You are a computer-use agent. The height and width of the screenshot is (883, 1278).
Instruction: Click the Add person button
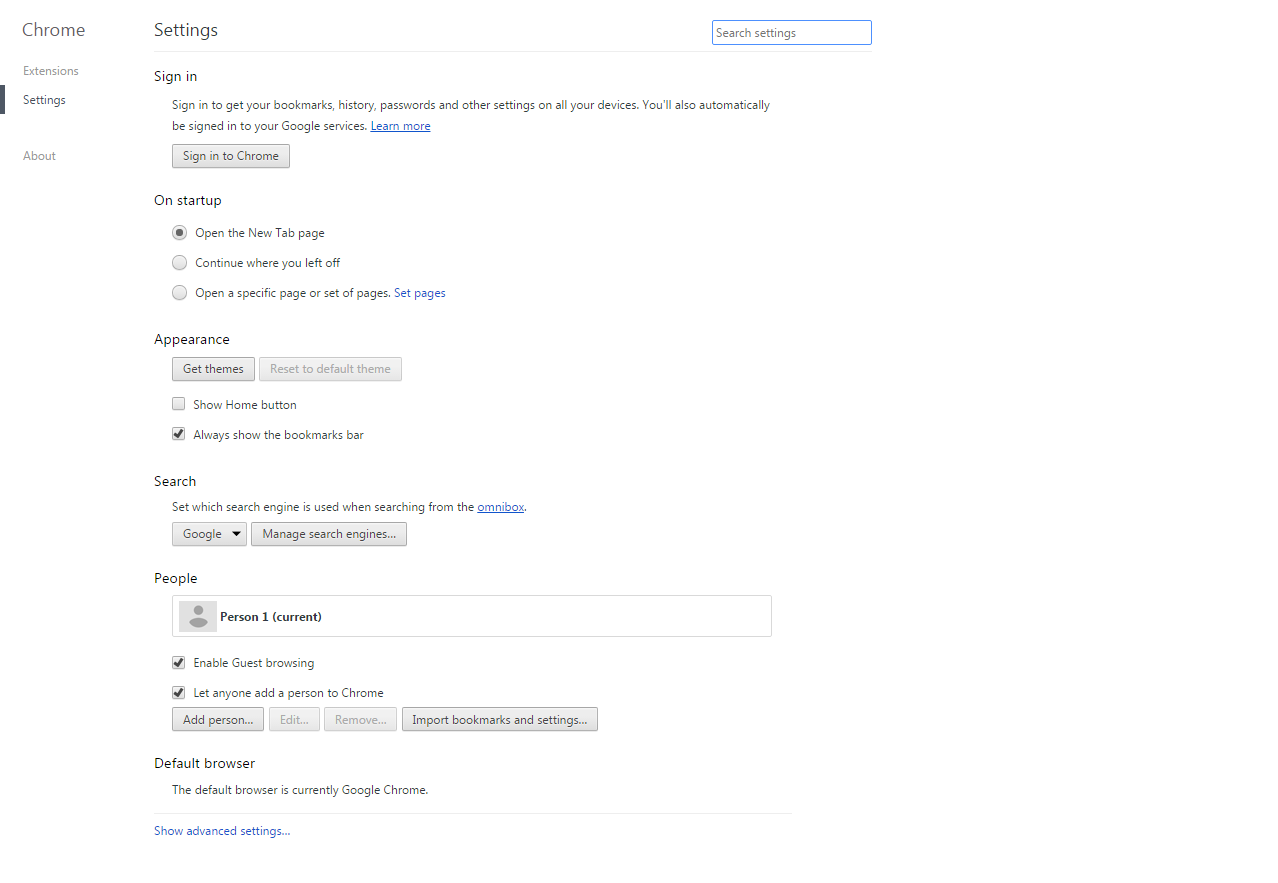pyautogui.click(x=218, y=720)
